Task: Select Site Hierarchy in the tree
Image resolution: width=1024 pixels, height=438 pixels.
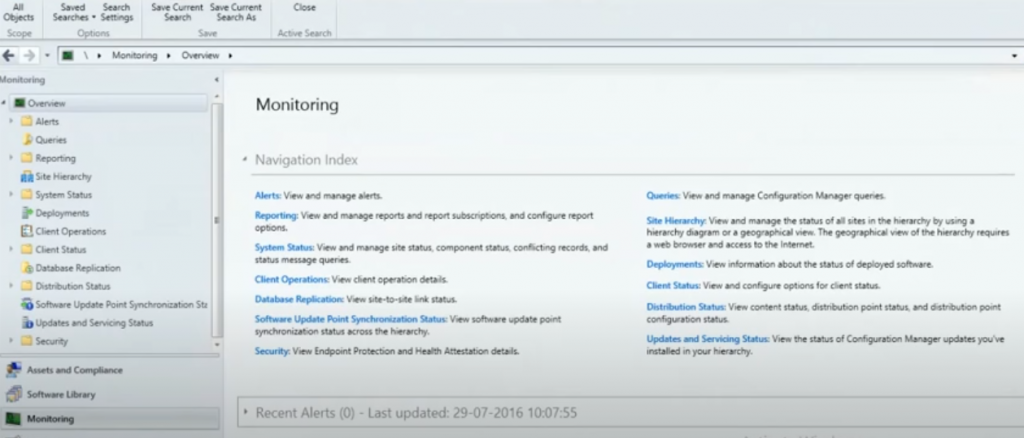Action: (63, 176)
